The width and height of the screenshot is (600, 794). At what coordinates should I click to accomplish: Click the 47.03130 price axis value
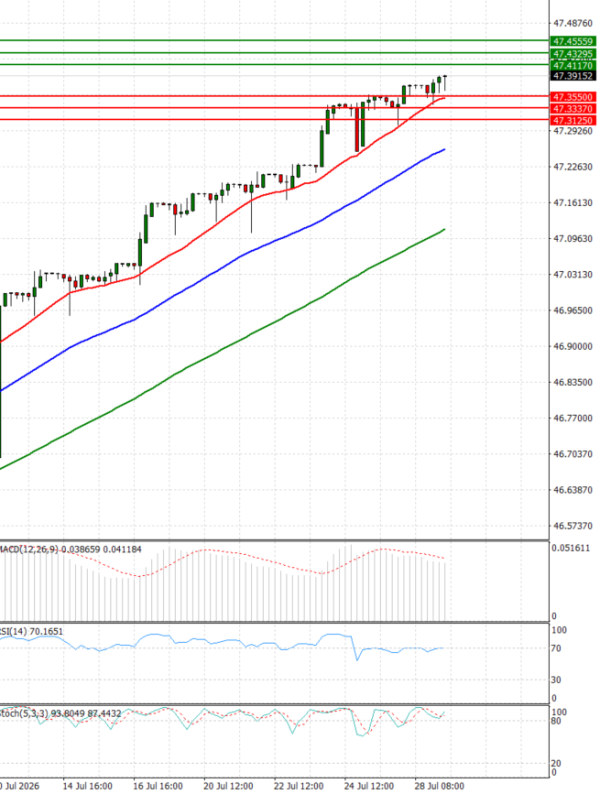tap(572, 274)
